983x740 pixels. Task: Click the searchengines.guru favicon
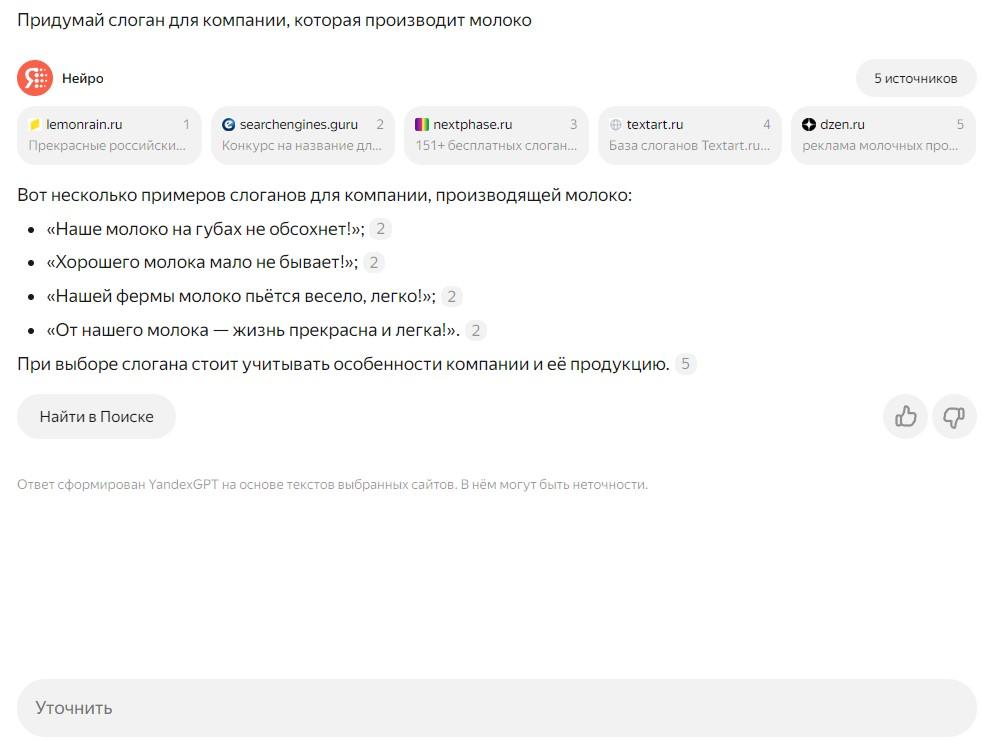point(230,123)
